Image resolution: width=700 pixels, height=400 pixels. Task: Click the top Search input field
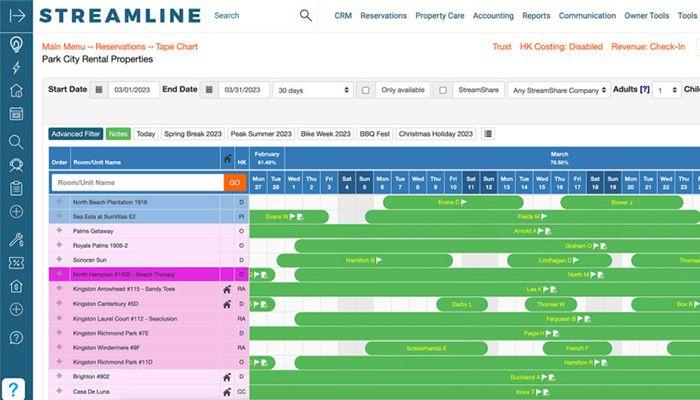pyautogui.click(x=252, y=16)
